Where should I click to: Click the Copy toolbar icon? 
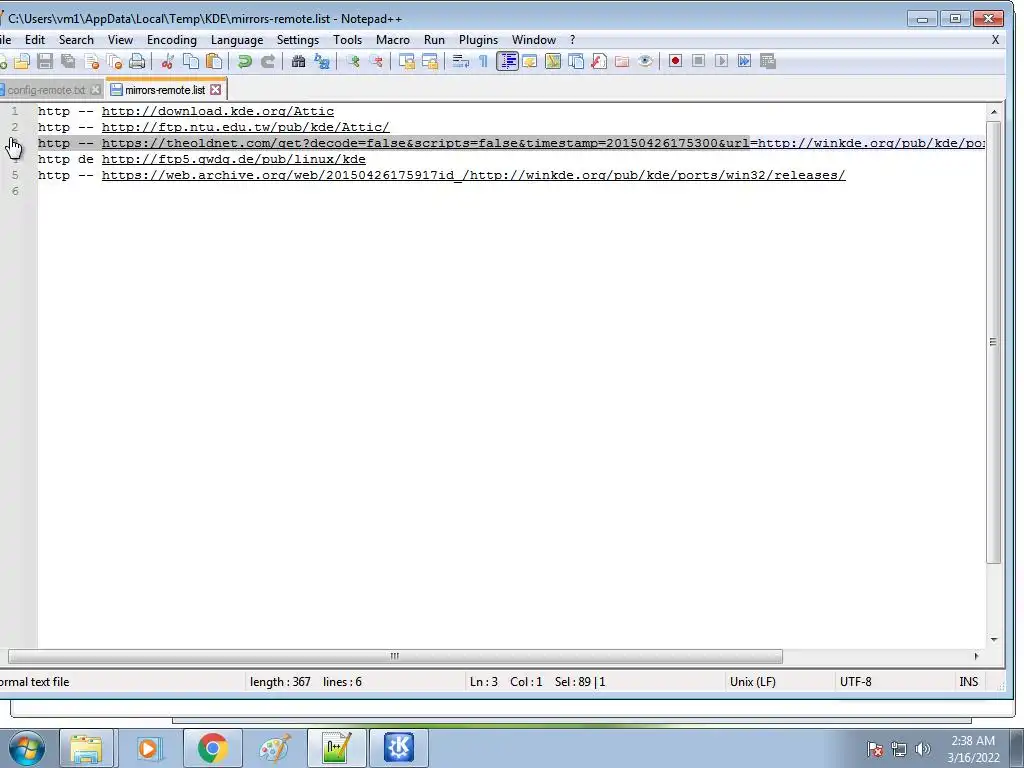click(191, 61)
